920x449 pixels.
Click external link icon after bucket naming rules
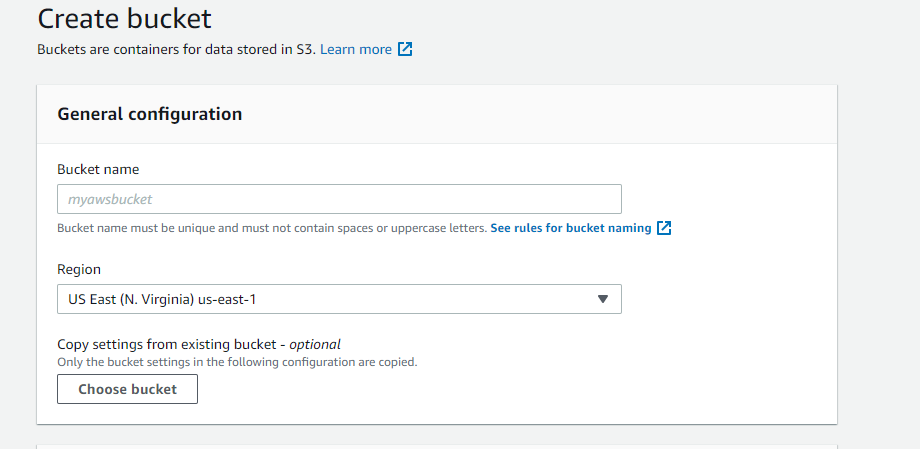point(664,228)
